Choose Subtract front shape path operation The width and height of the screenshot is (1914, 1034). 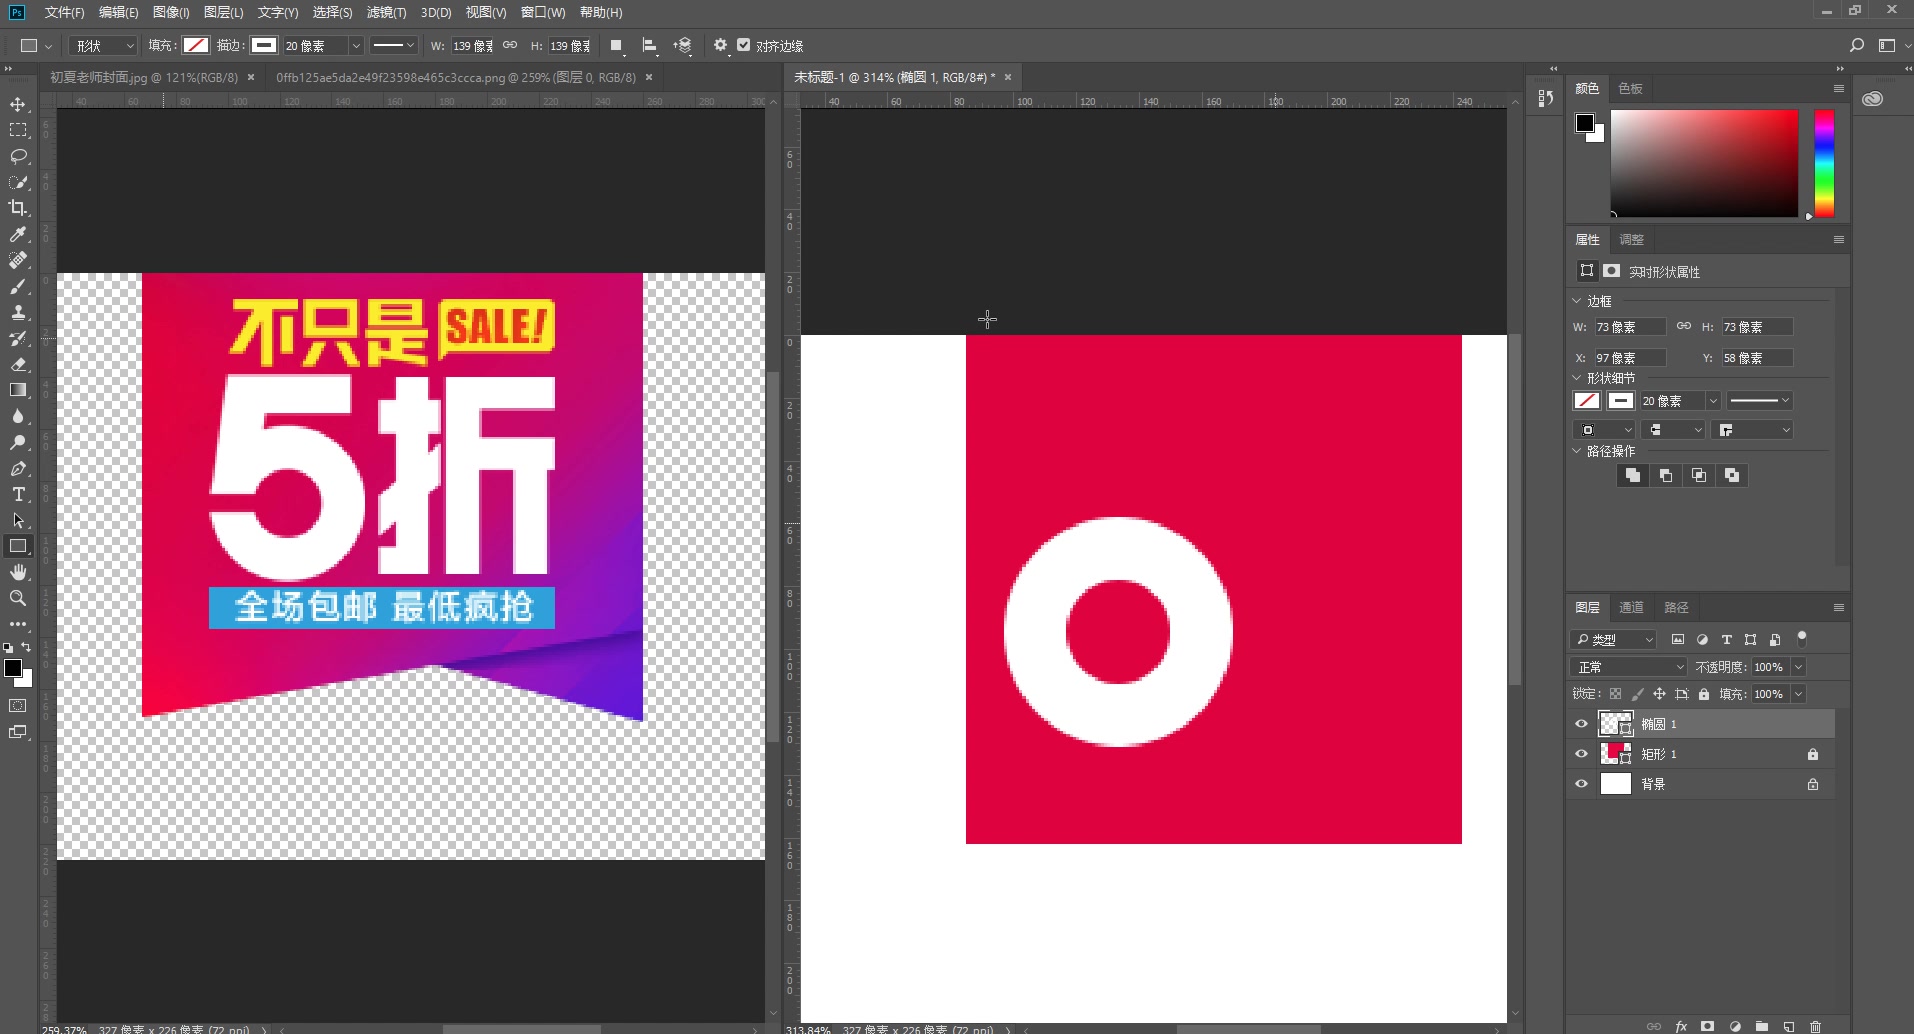click(x=1666, y=476)
